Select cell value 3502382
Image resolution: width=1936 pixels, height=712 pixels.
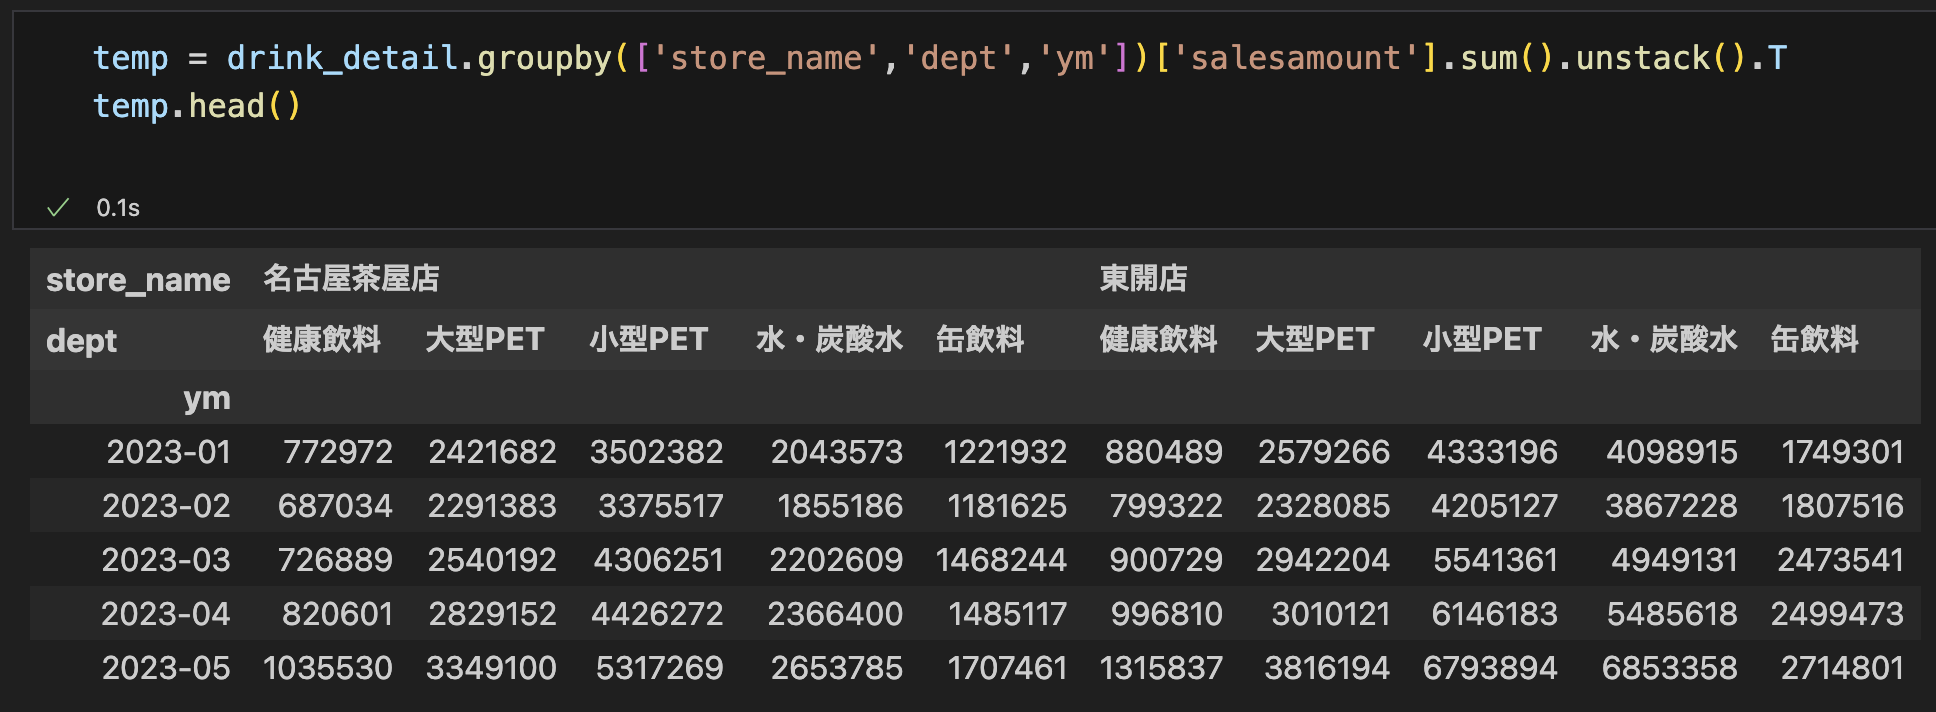click(657, 452)
